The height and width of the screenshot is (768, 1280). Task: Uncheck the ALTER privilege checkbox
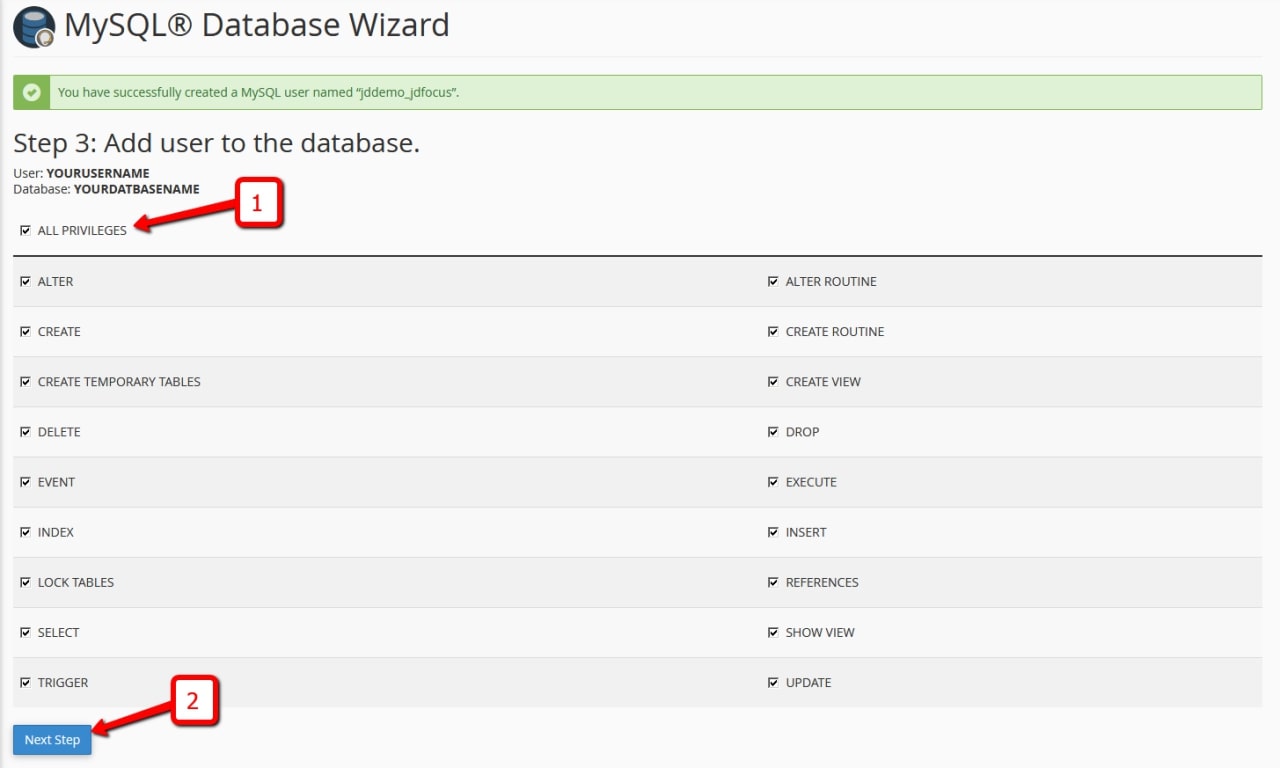click(x=26, y=281)
